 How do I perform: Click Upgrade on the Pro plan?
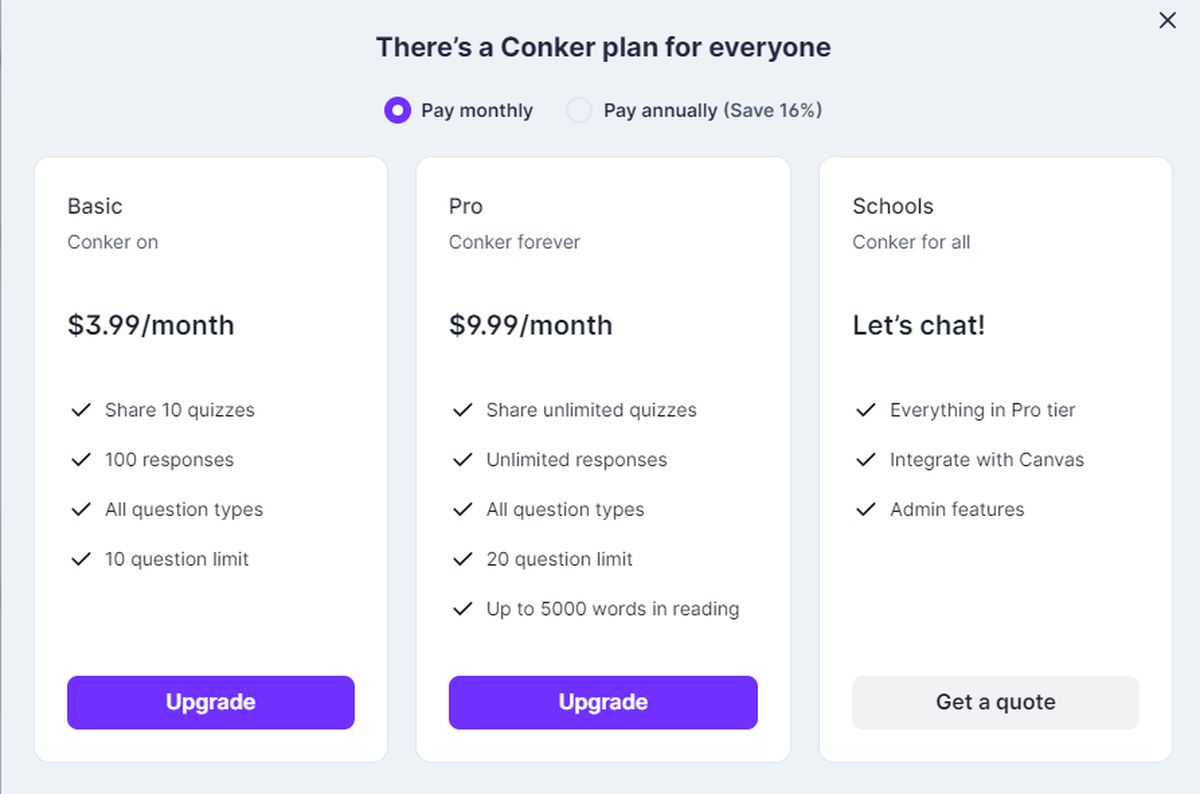coord(603,702)
